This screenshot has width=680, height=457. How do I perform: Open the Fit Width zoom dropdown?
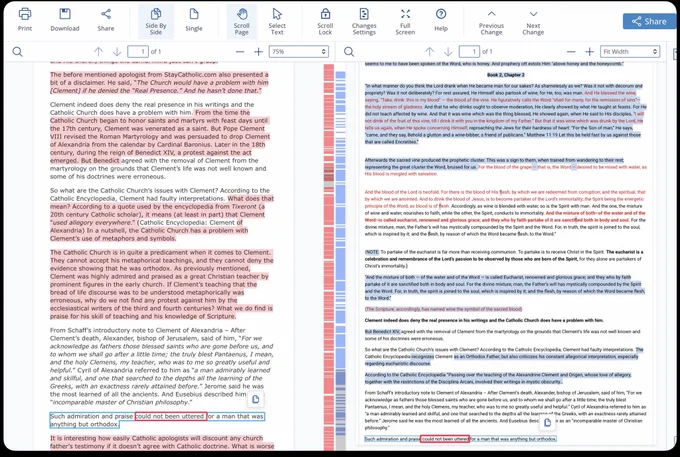pyautogui.click(x=630, y=52)
